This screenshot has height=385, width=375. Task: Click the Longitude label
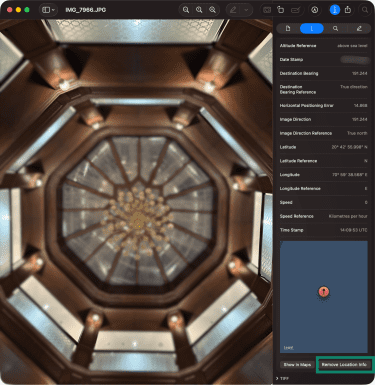[x=289, y=175]
